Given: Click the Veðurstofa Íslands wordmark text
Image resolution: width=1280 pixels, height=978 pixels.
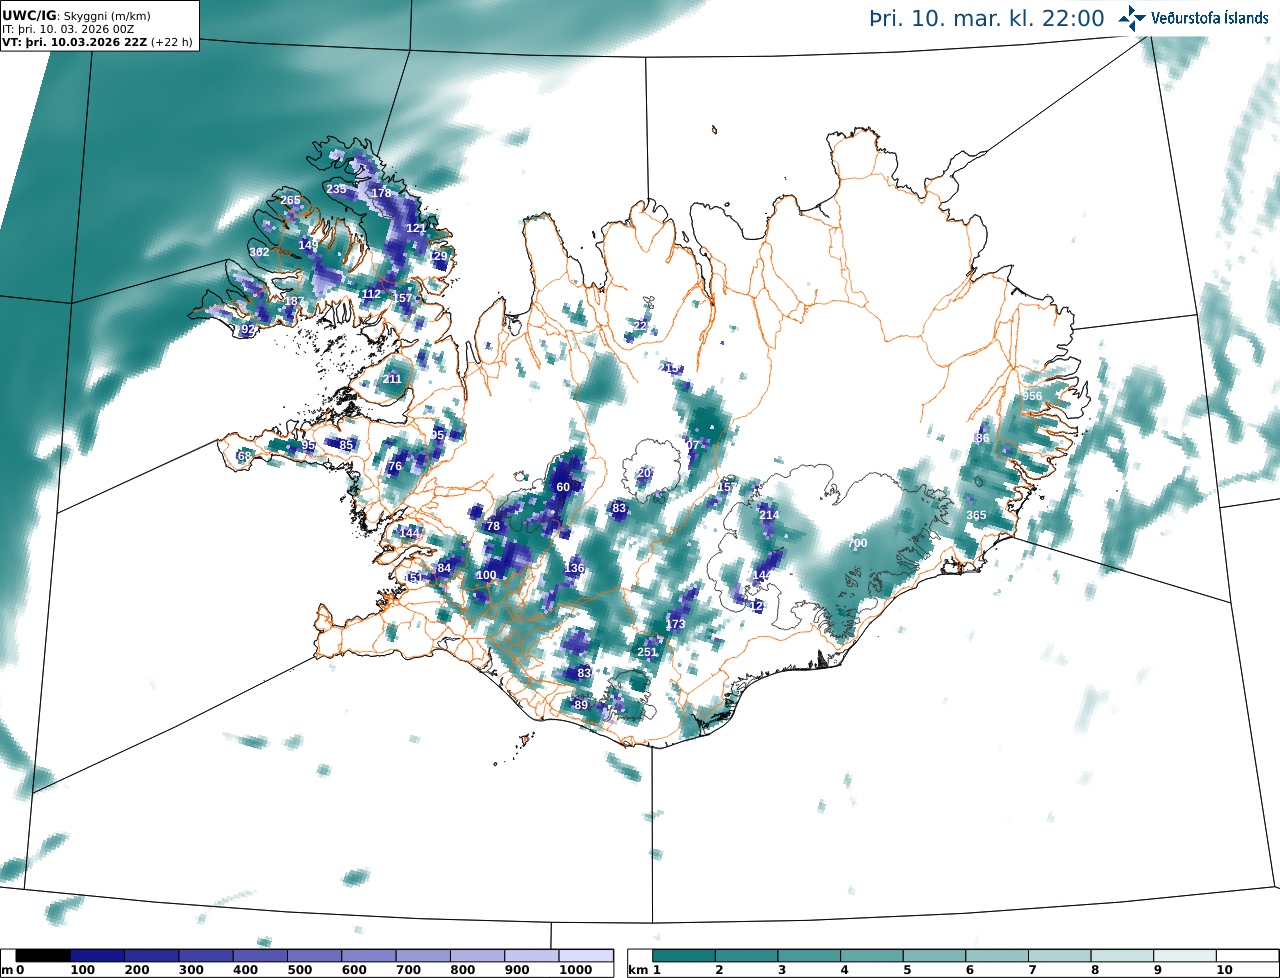Looking at the screenshot, I should [x=1209, y=18].
